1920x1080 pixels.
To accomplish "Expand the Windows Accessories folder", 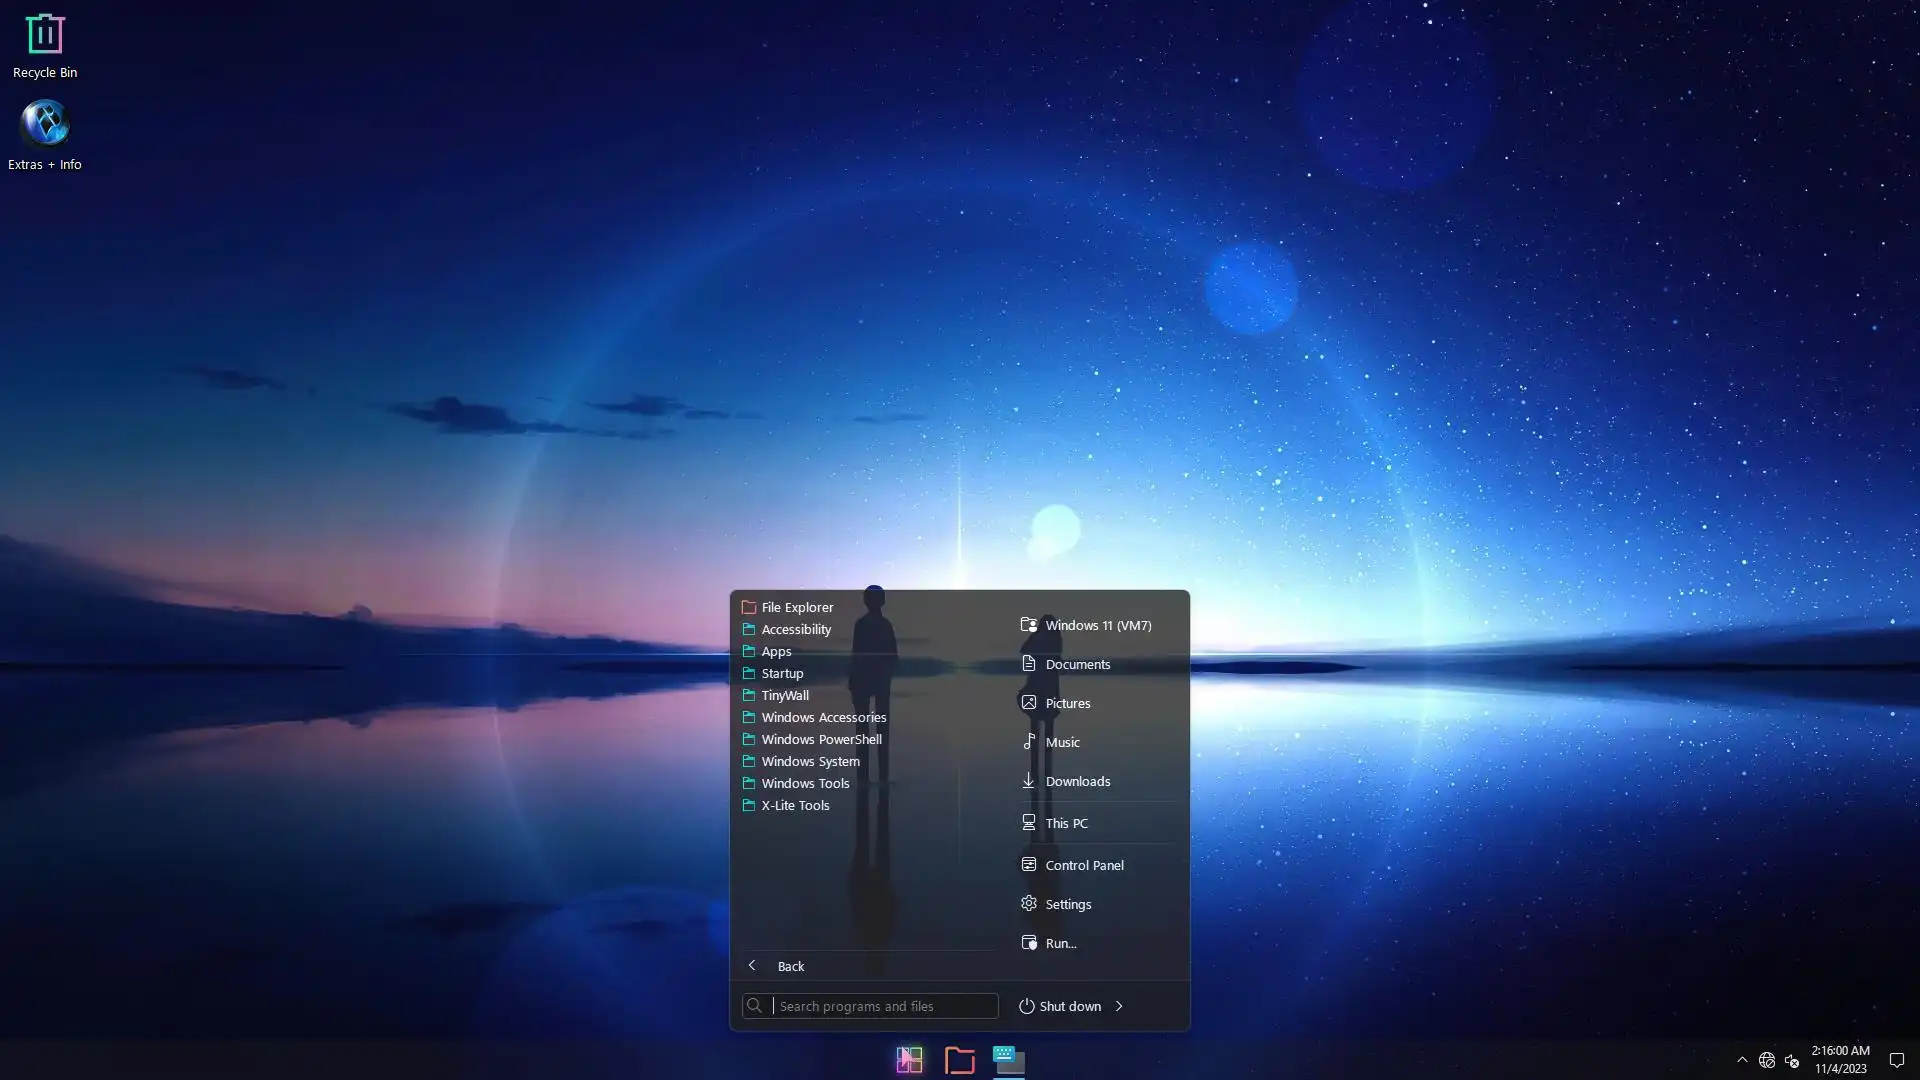I will click(823, 717).
